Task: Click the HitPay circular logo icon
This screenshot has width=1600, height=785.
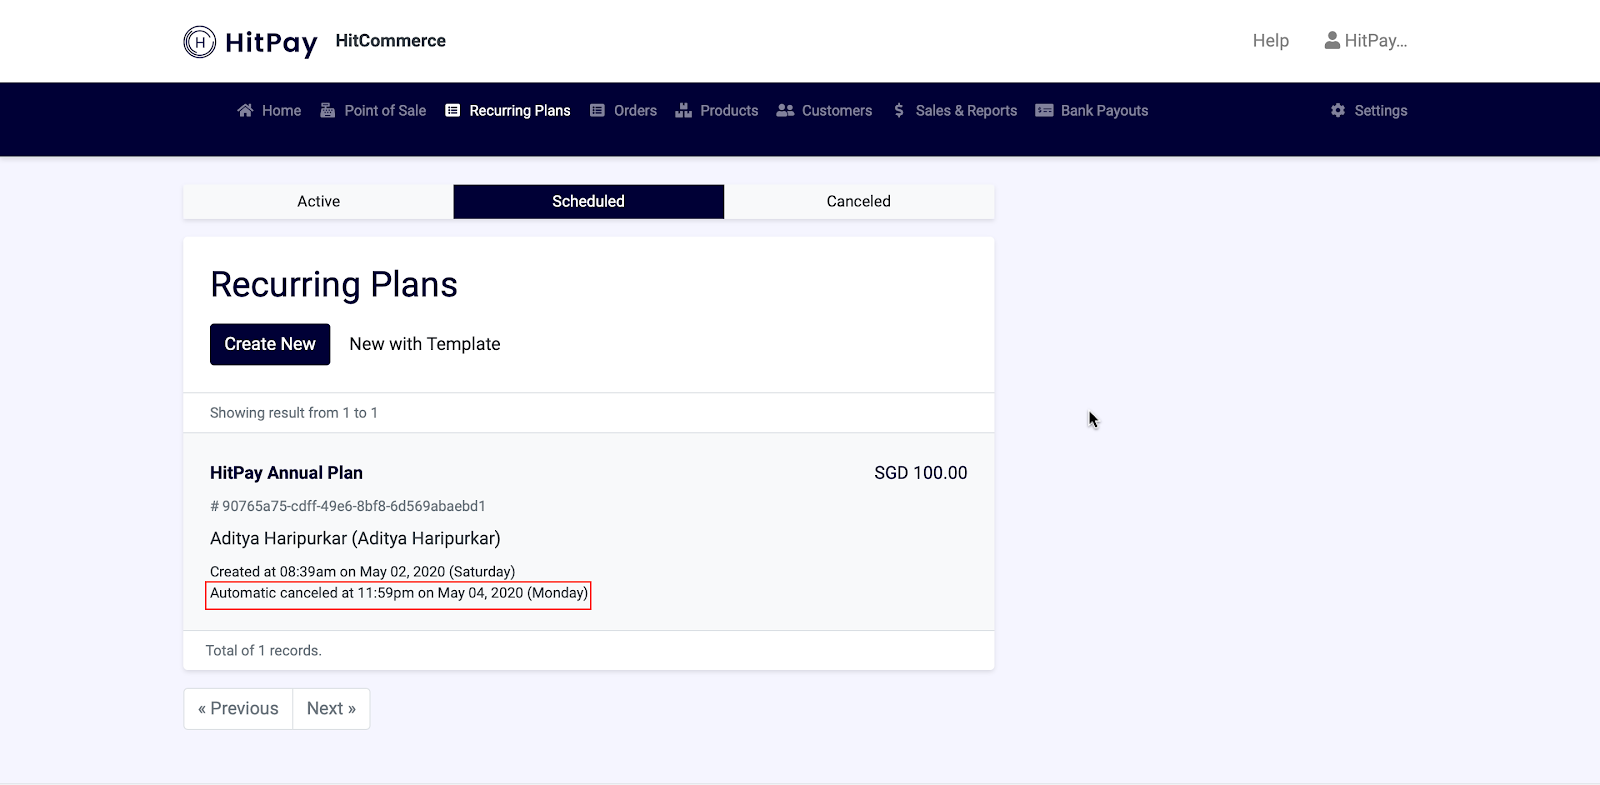Action: 200,42
